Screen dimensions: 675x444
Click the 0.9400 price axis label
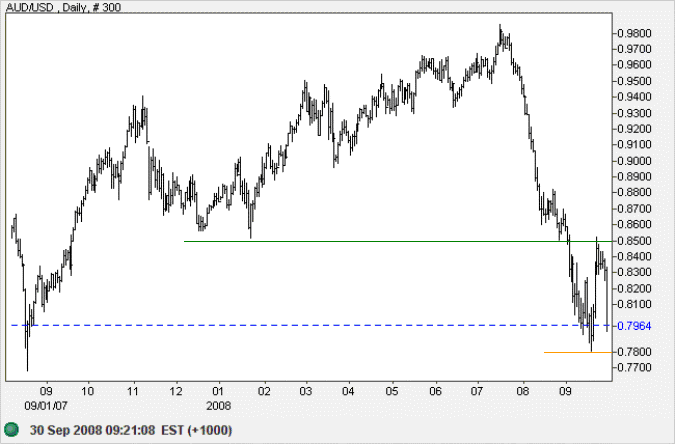[x=634, y=97]
